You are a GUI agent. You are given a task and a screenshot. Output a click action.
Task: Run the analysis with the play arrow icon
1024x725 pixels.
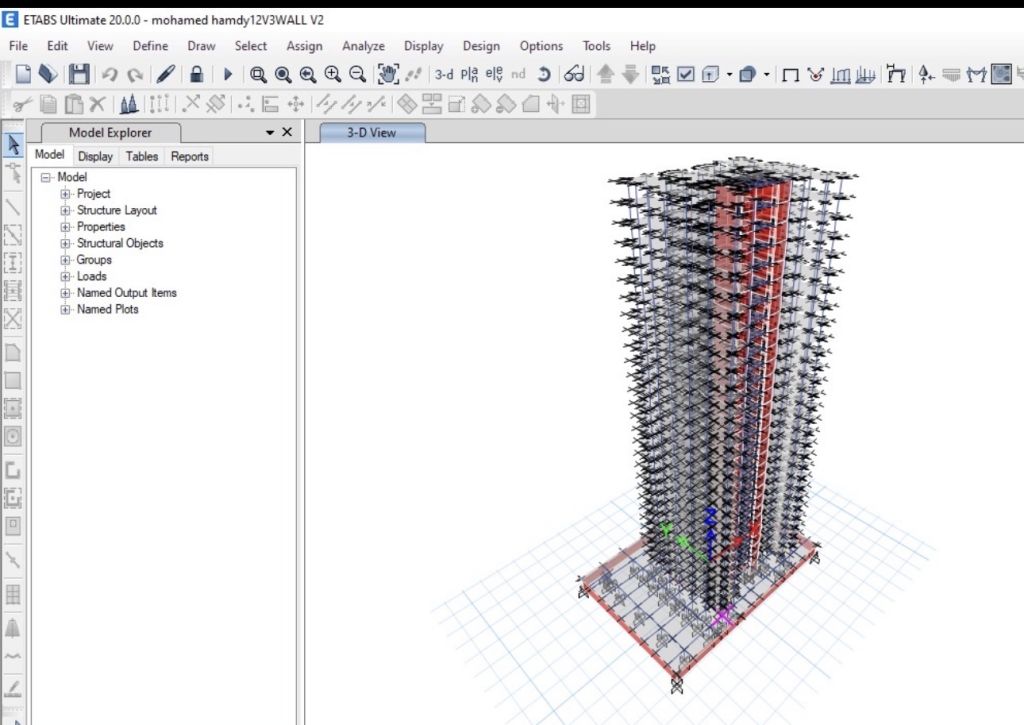click(227, 74)
